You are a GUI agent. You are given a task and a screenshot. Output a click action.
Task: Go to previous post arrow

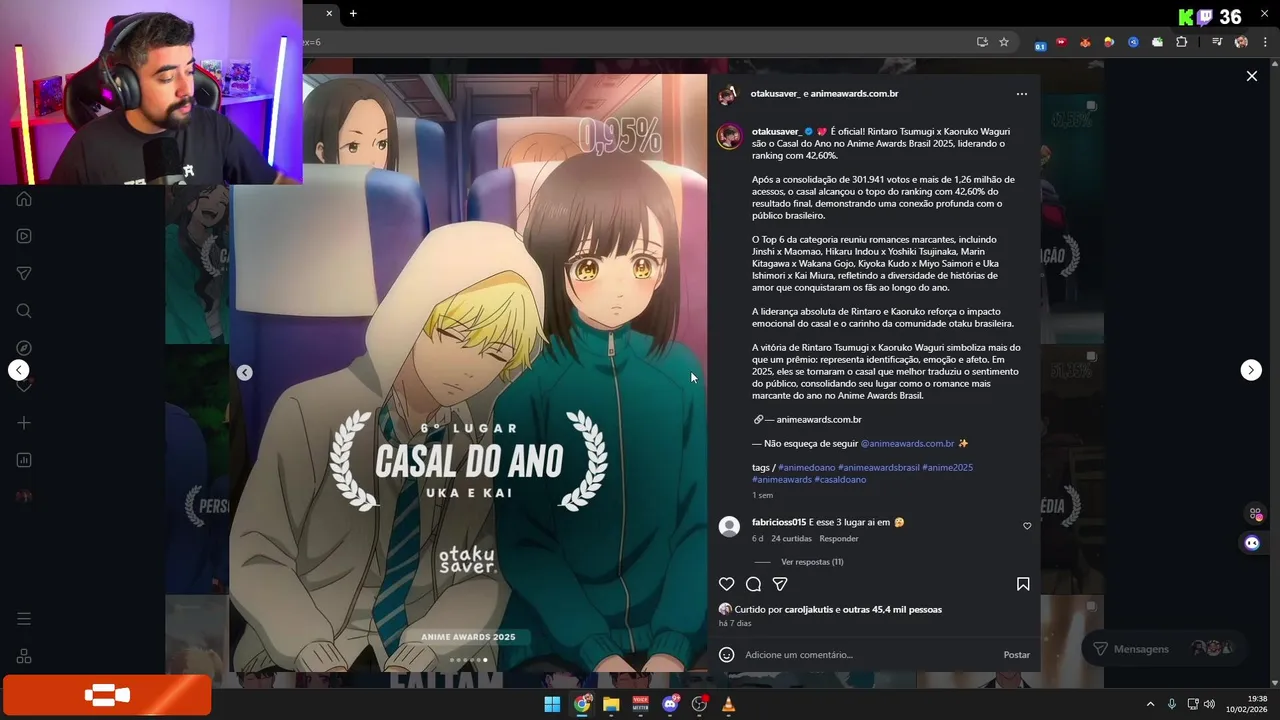pyautogui.click(x=19, y=370)
